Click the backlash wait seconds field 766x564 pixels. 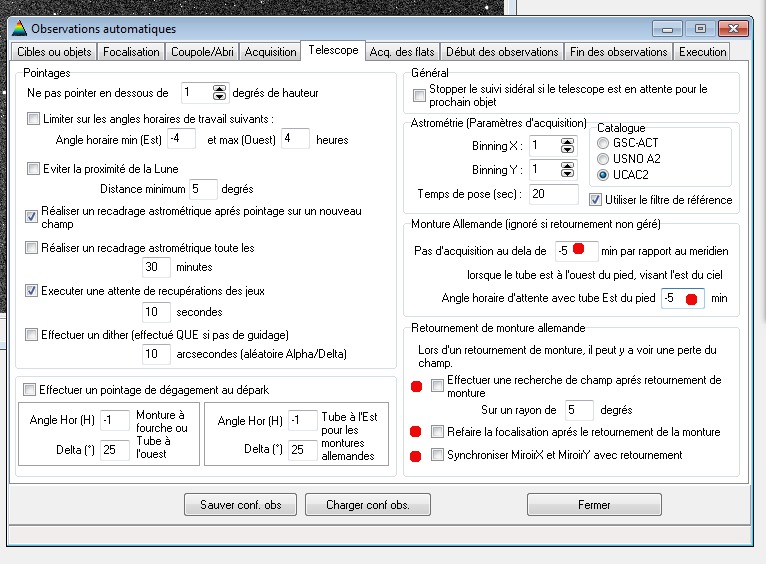click(x=156, y=312)
